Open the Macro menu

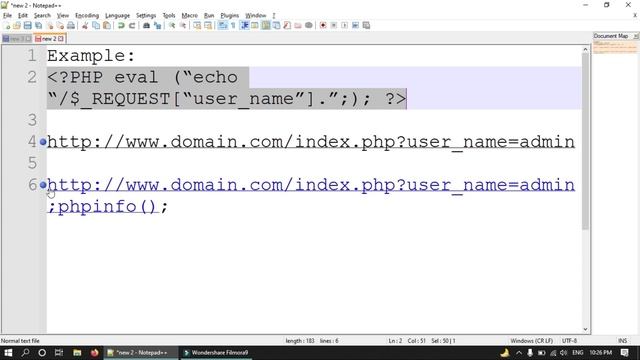pos(189,16)
